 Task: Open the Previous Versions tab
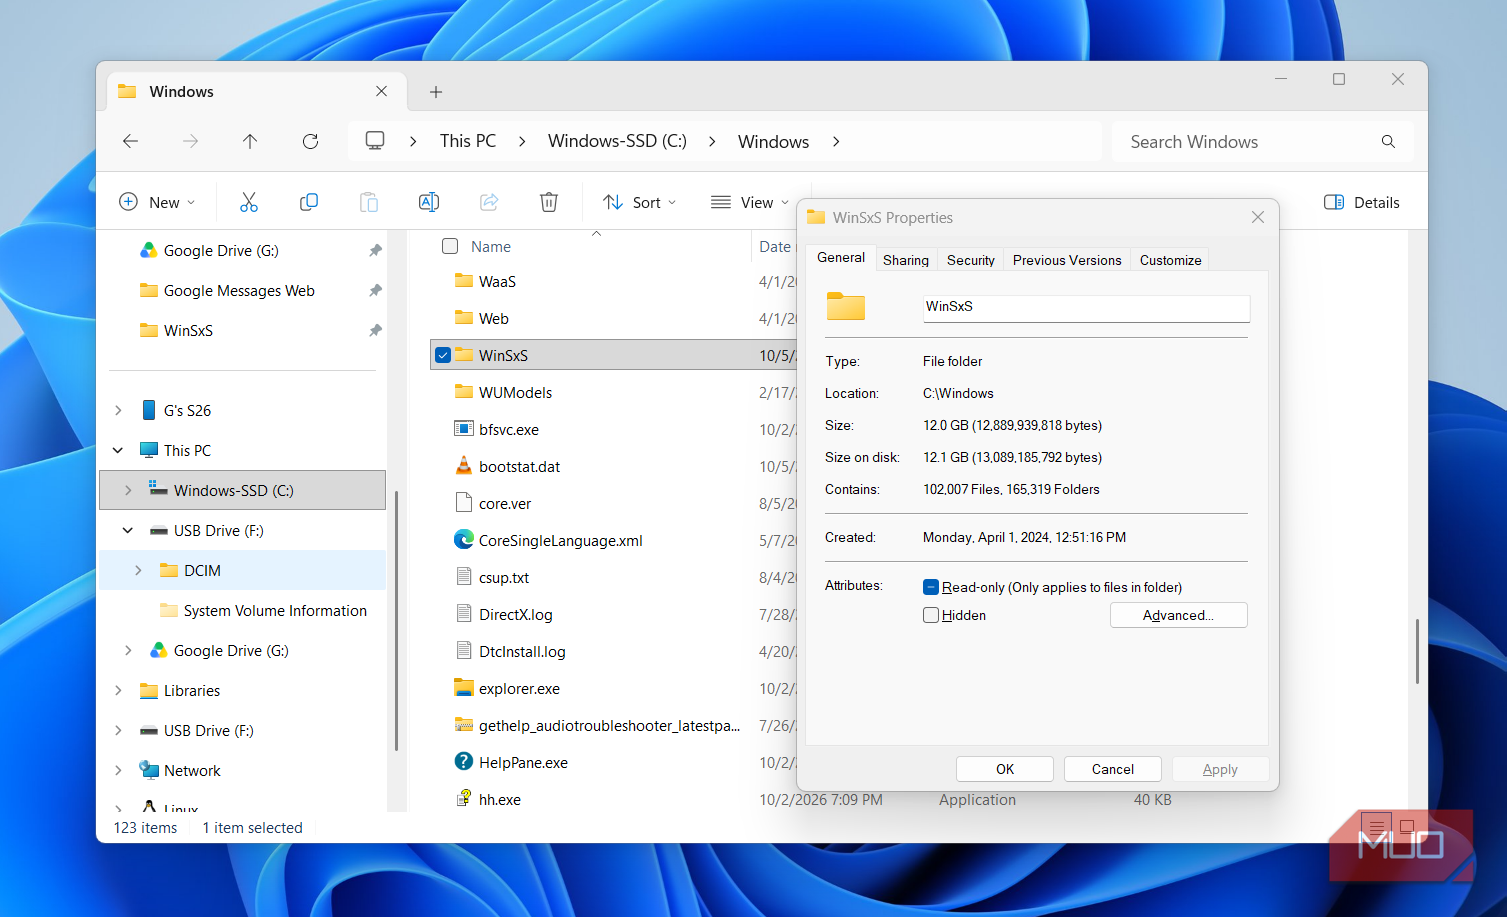1067,260
